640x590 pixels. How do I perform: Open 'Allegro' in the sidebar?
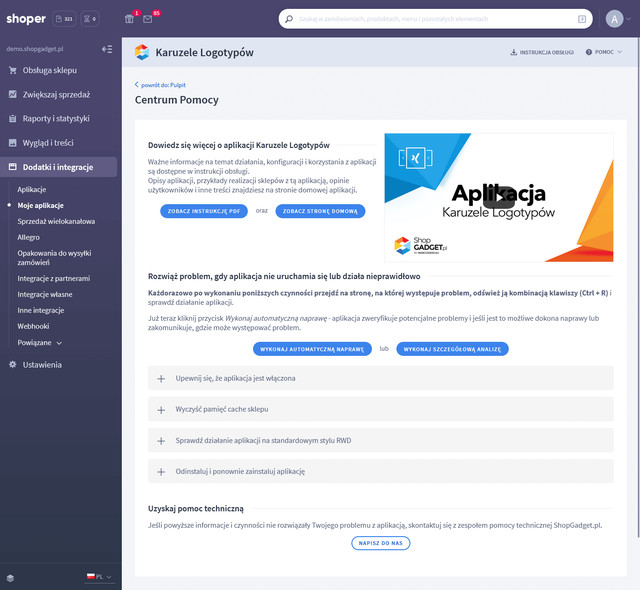point(29,237)
